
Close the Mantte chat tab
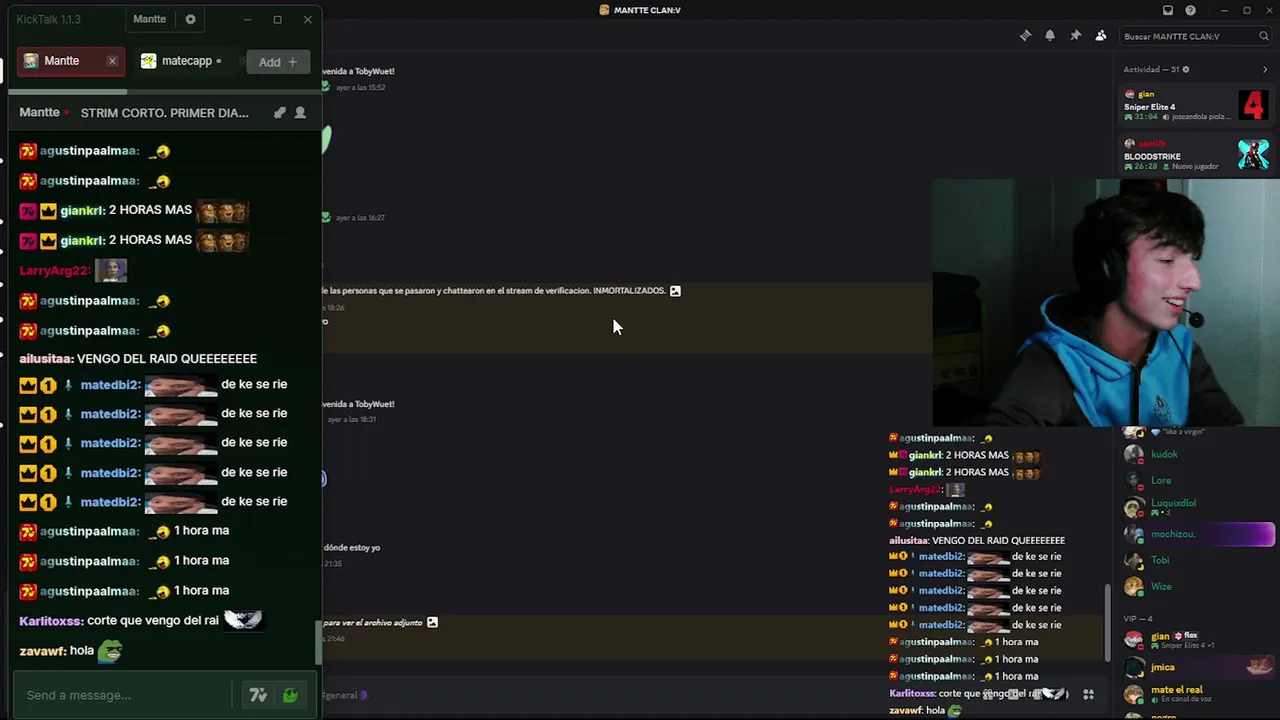112,61
